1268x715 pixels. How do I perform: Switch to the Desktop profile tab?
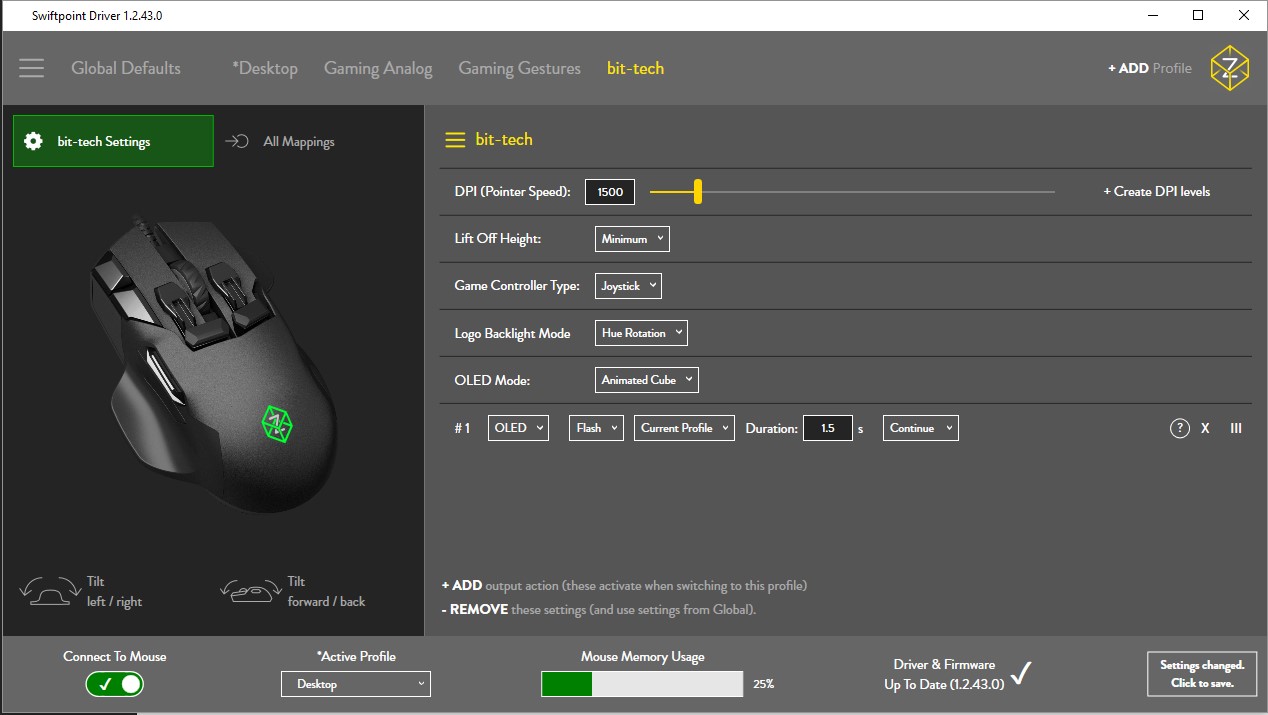(265, 68)
